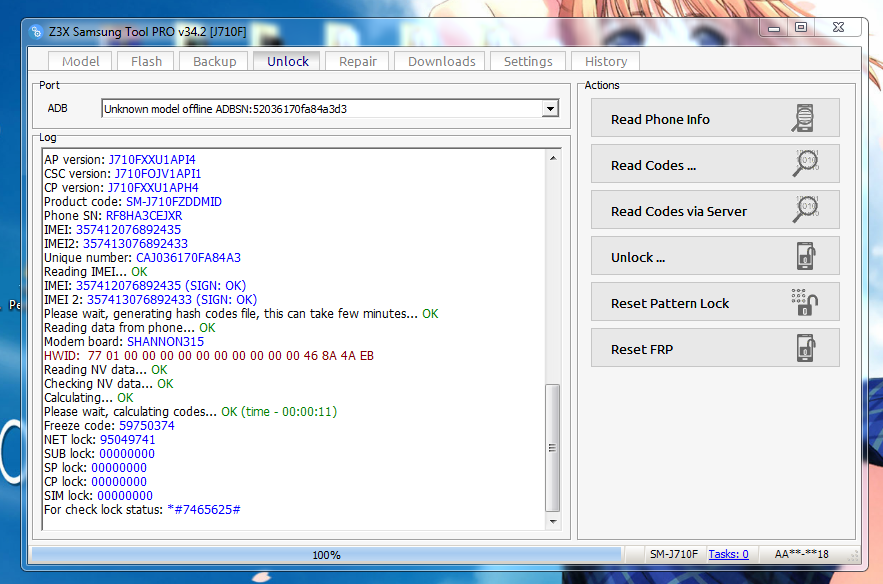The image size is (883, 584).
Task: Click the Read Phone Info magnifier icon
Action: (803, 118)
